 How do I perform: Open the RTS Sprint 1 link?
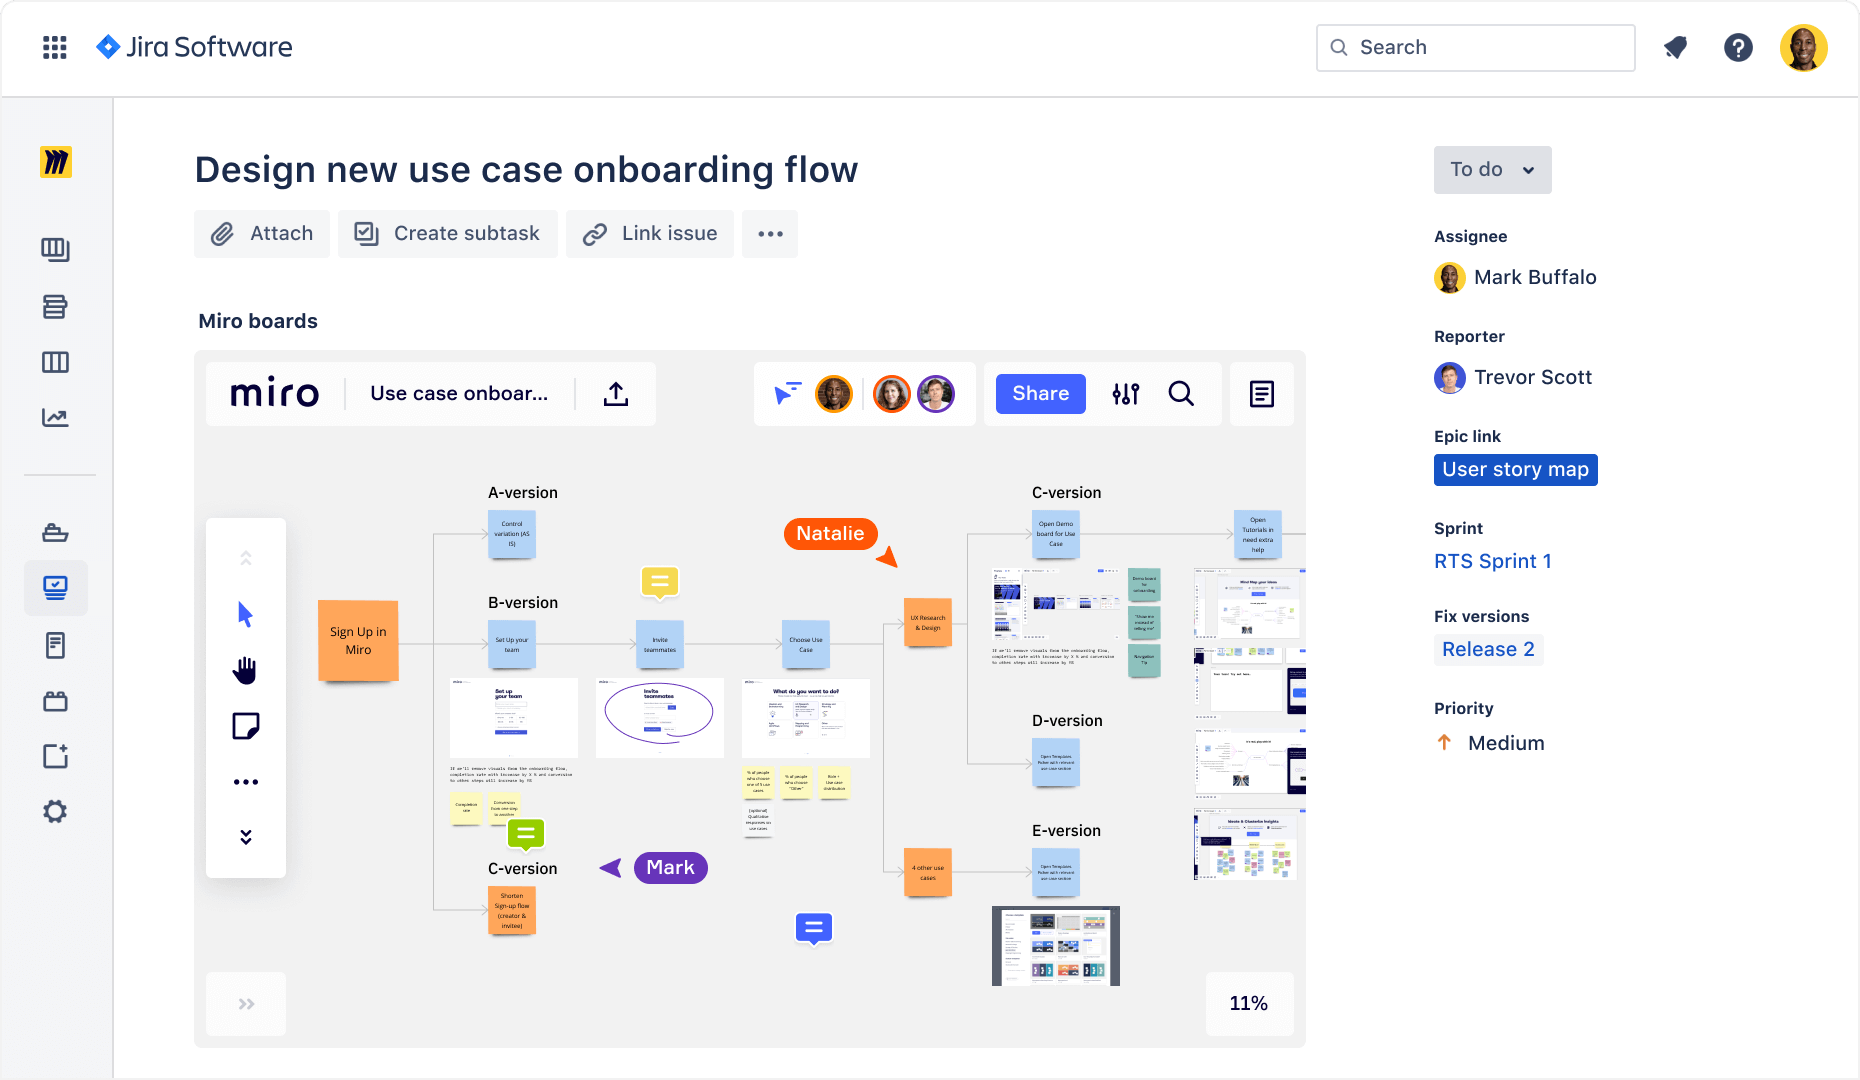click(x=1493, y=561)
